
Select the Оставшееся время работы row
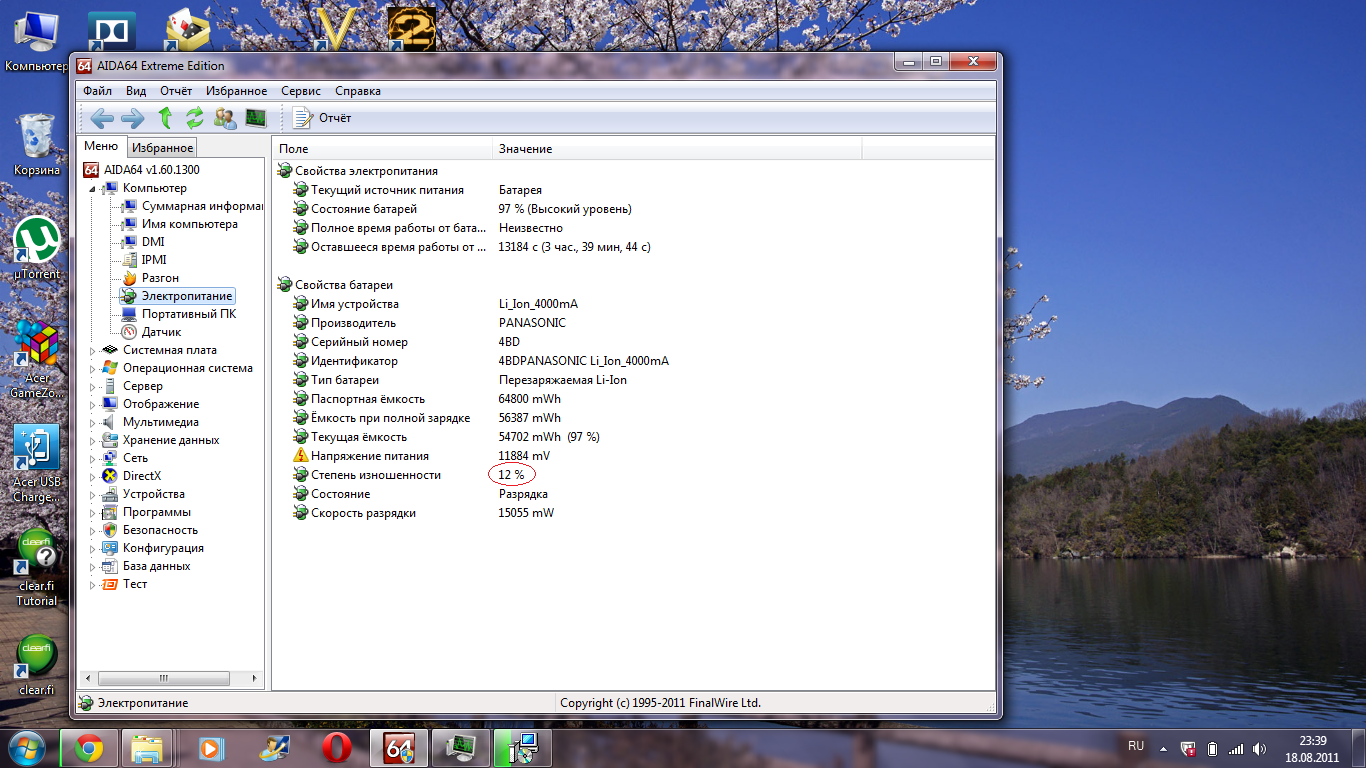[472, 247]
